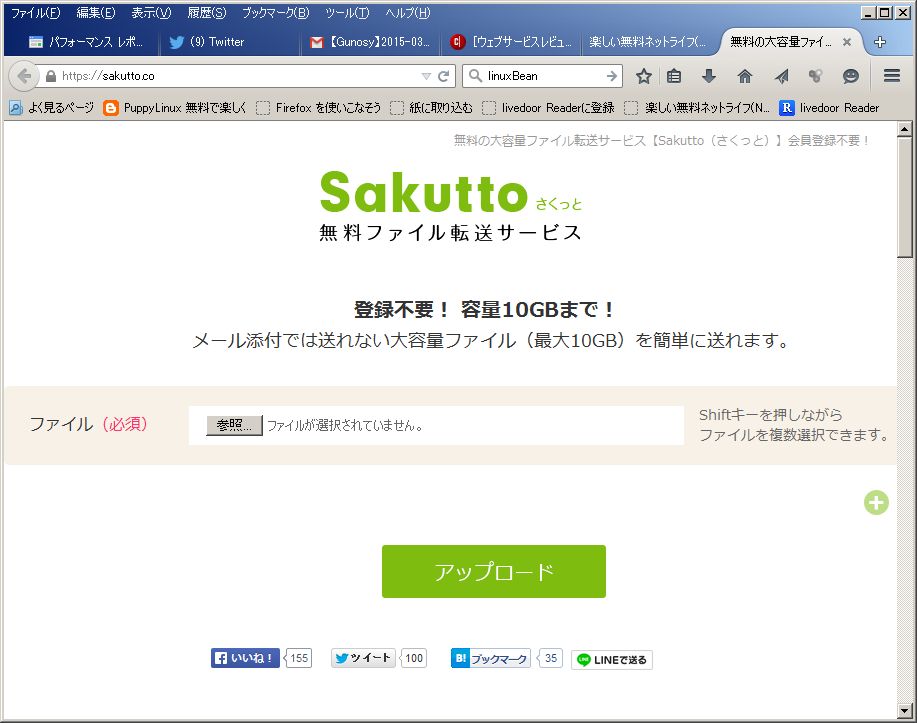Show bookmarks list icon
This screenshot has height=723, width=917.
pos(674,76)
